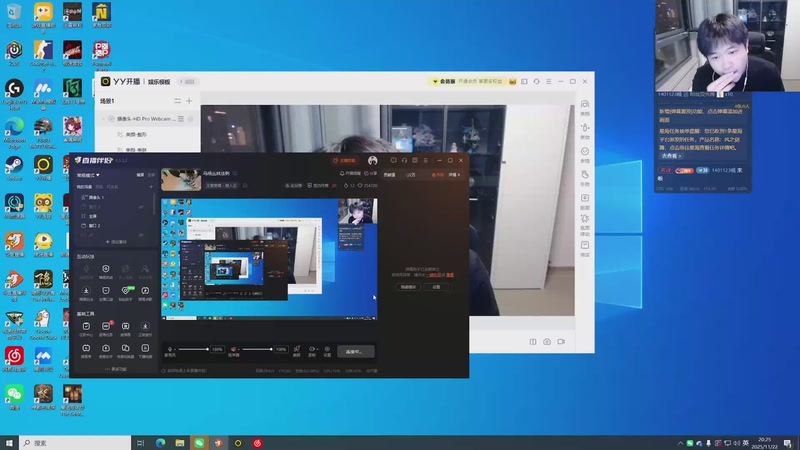The height and width of the screenshot is (450, 800).
Task: Mute the speaker icon in 直播伴侣 bottom bar
Action: pyautogui.click(x=234, y=350)
